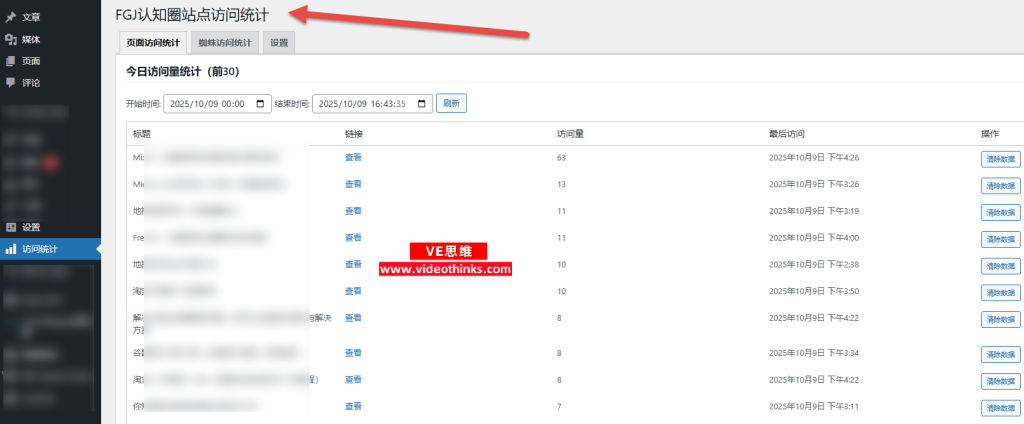Click 清除数据 for the 13-visit row

(1000, 185)
